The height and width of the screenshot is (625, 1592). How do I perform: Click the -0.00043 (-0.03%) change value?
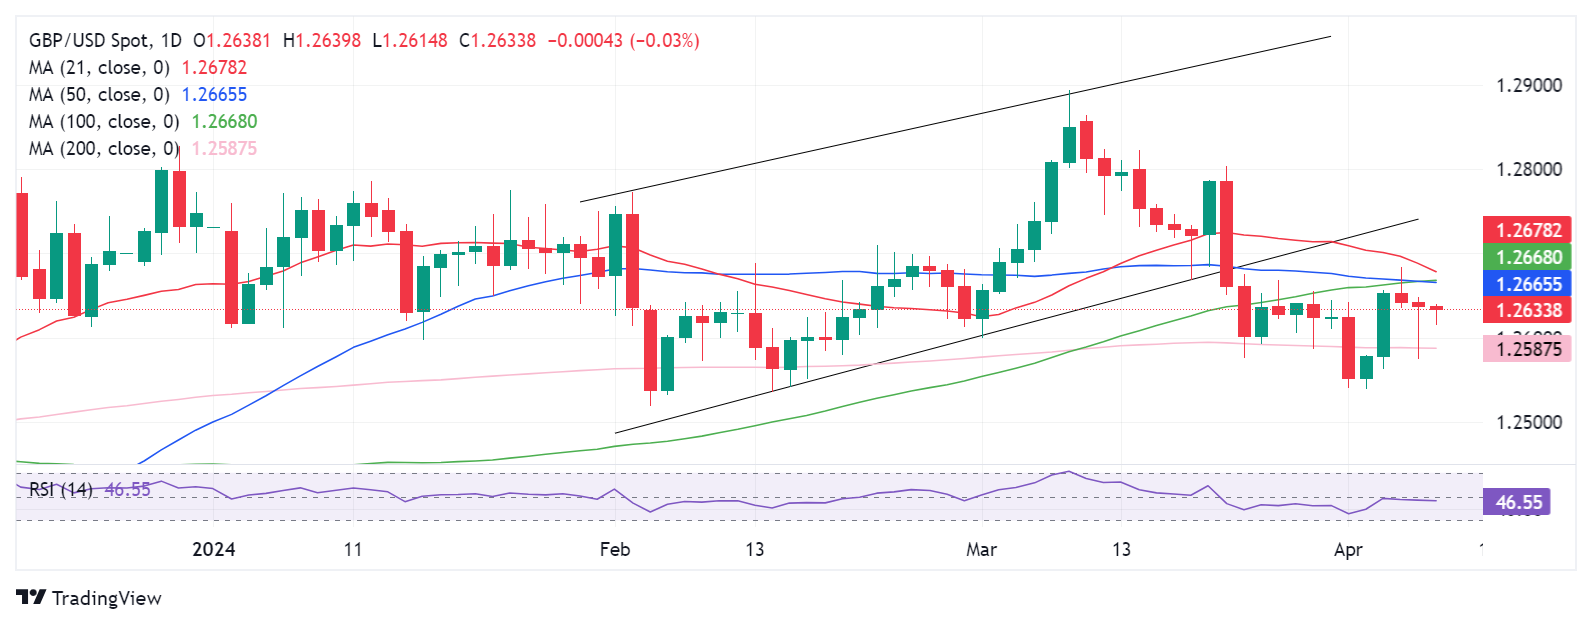[x=624, y=41]
